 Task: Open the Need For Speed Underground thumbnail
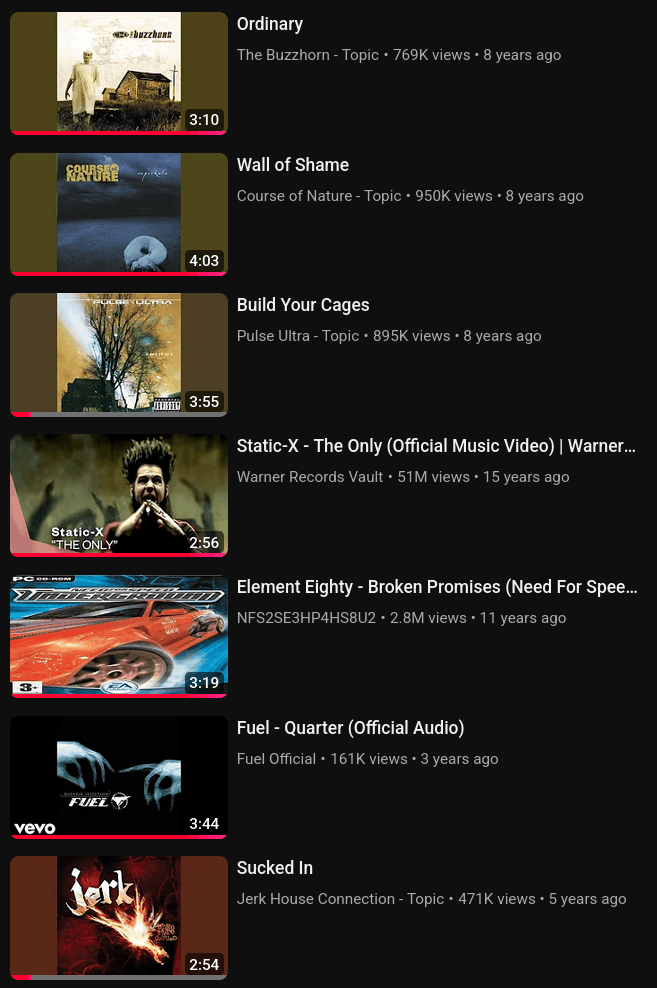tap(118, 636)
